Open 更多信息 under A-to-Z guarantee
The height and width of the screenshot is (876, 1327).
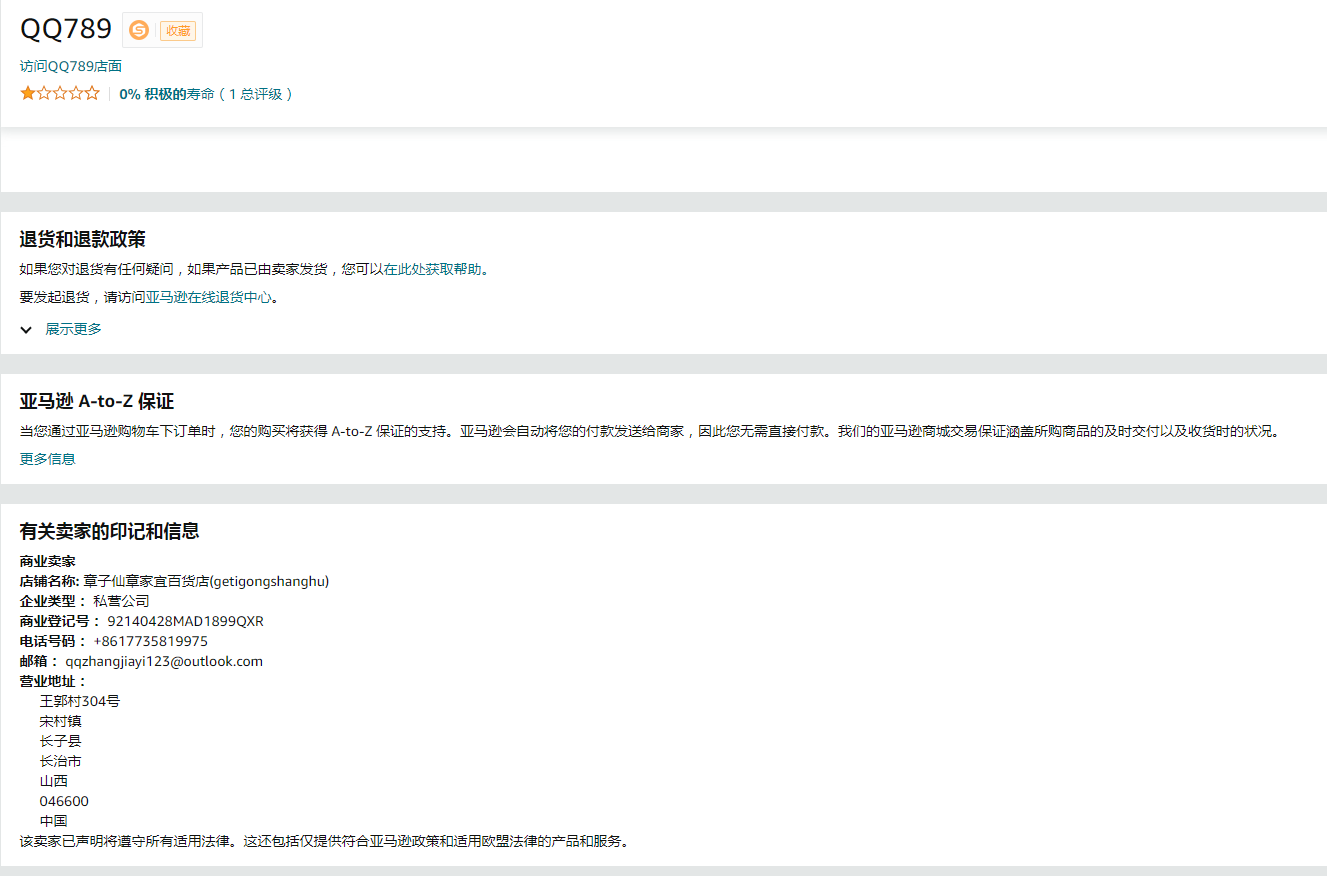click(48, 459)
